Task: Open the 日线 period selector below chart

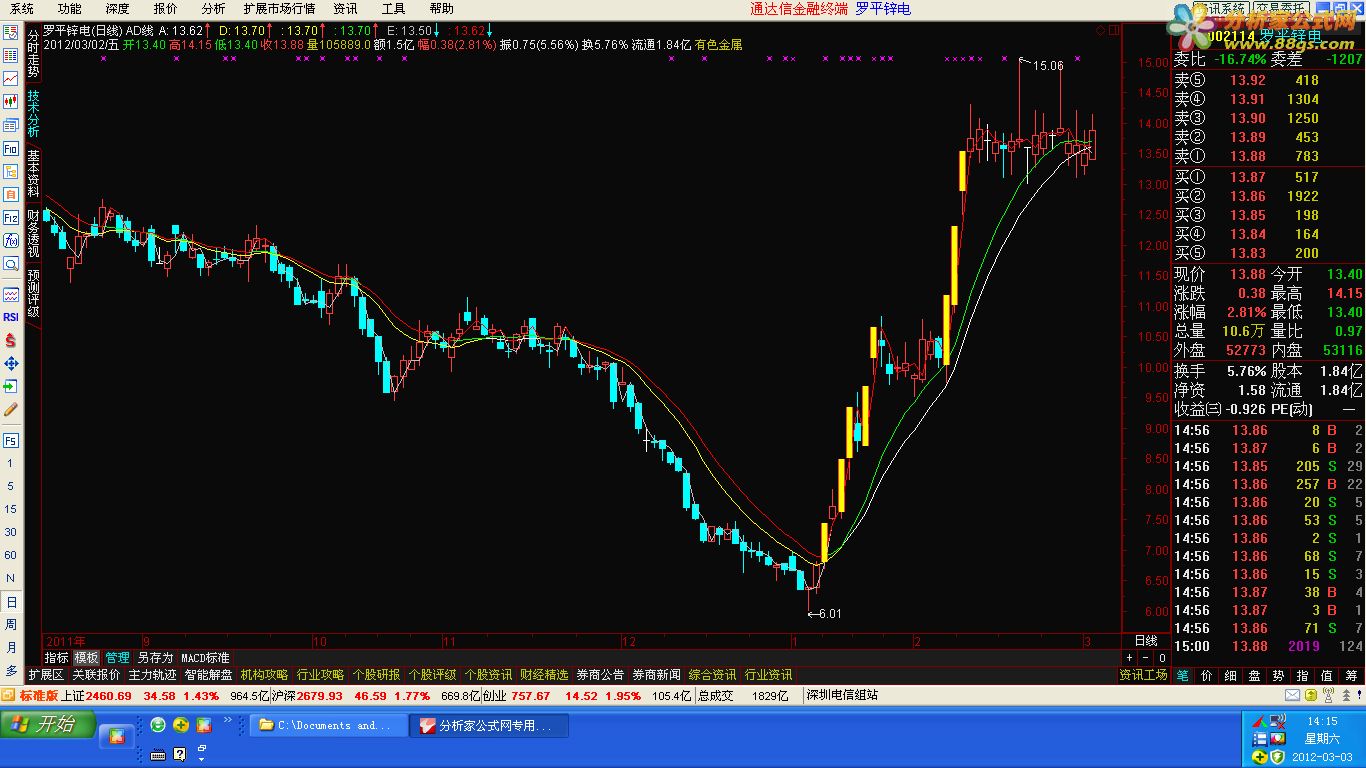Action: tap(1145, 640)
